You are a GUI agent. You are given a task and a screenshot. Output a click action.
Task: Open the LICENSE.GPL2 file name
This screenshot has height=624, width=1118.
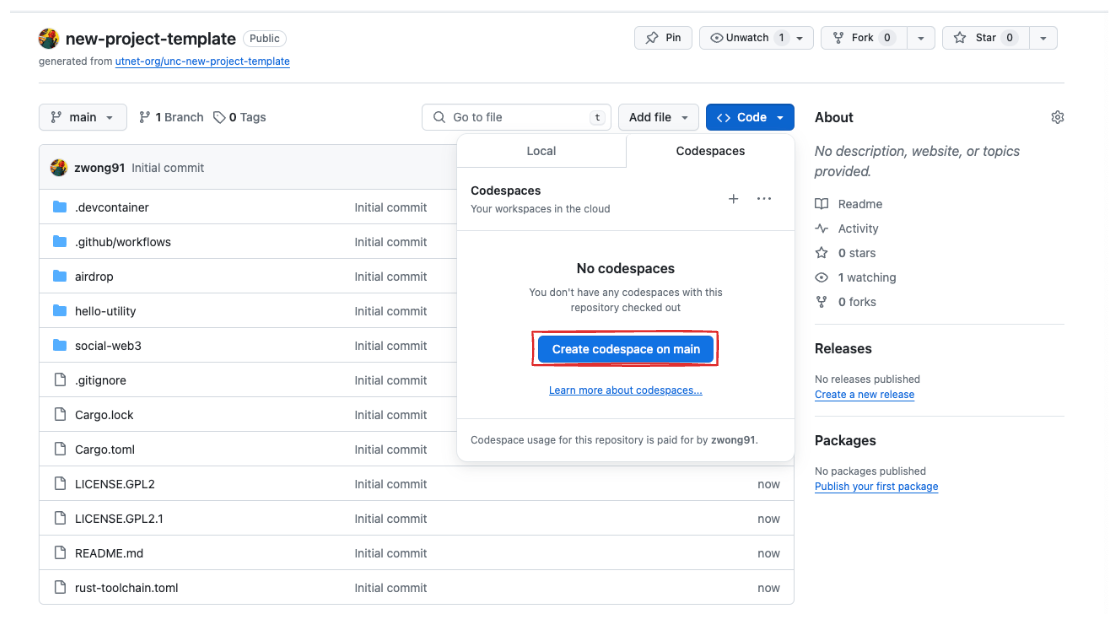(115, 484)
